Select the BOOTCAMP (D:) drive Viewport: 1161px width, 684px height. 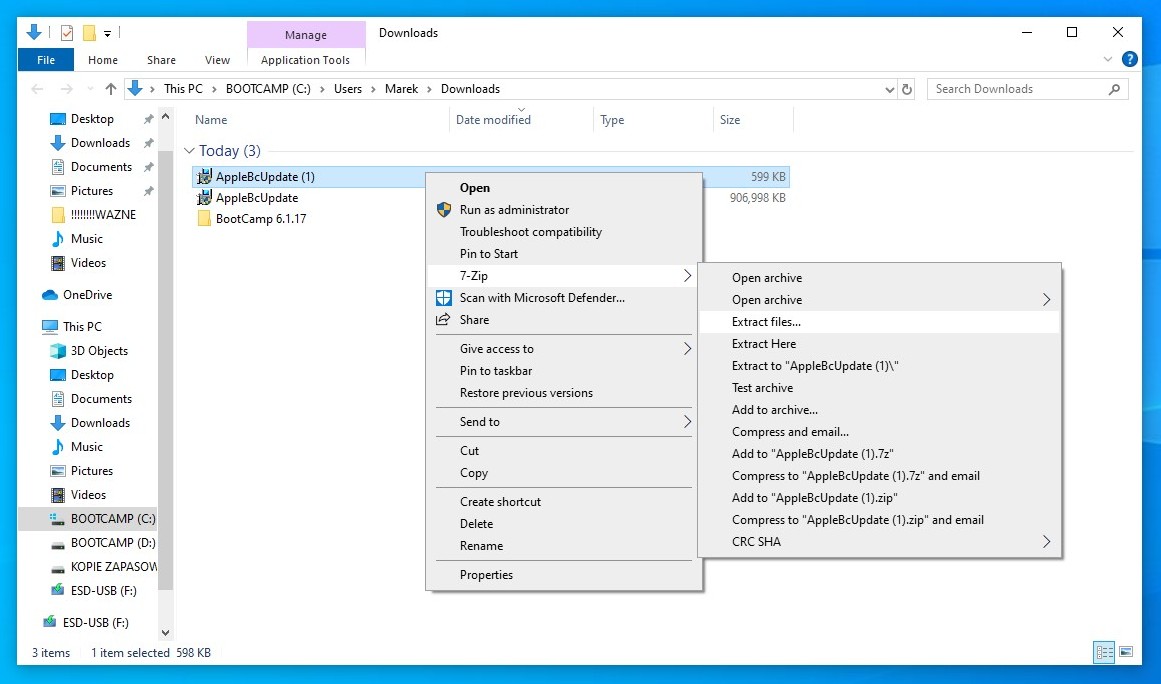pos(103,543)
